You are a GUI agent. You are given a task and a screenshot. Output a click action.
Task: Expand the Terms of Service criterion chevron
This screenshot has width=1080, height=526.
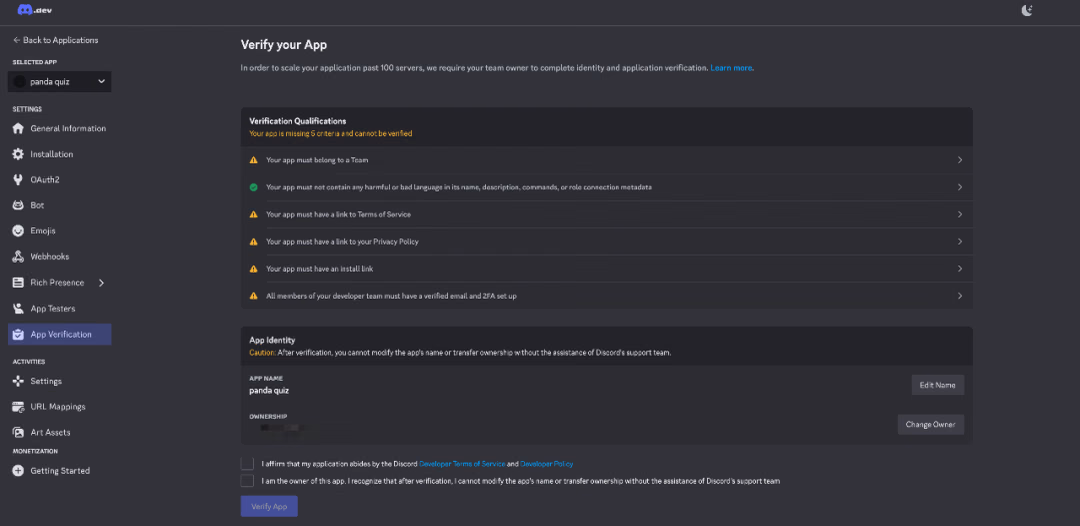click(959, 215)
